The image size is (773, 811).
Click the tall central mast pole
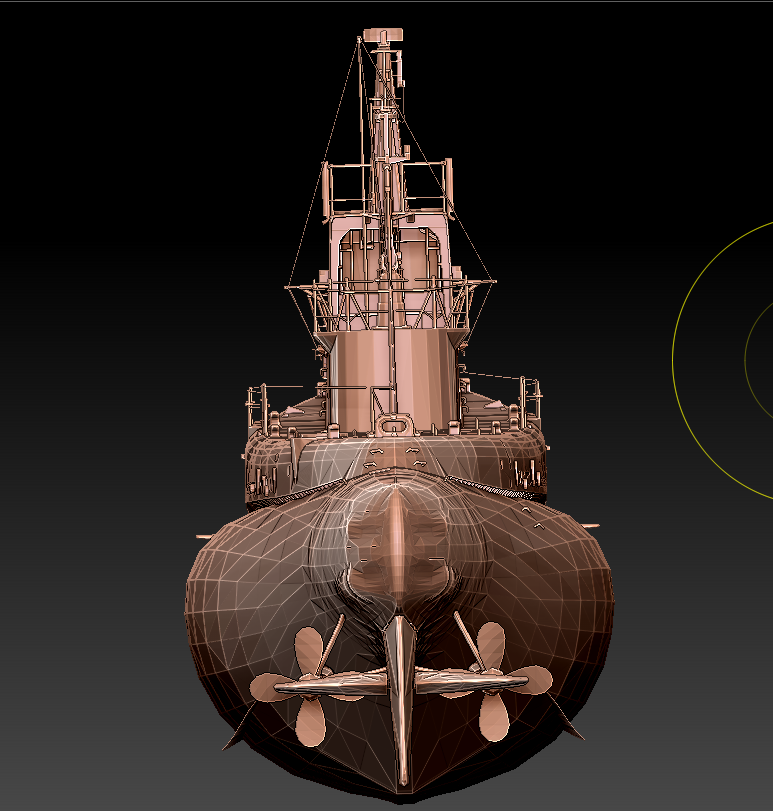point(383,155)
